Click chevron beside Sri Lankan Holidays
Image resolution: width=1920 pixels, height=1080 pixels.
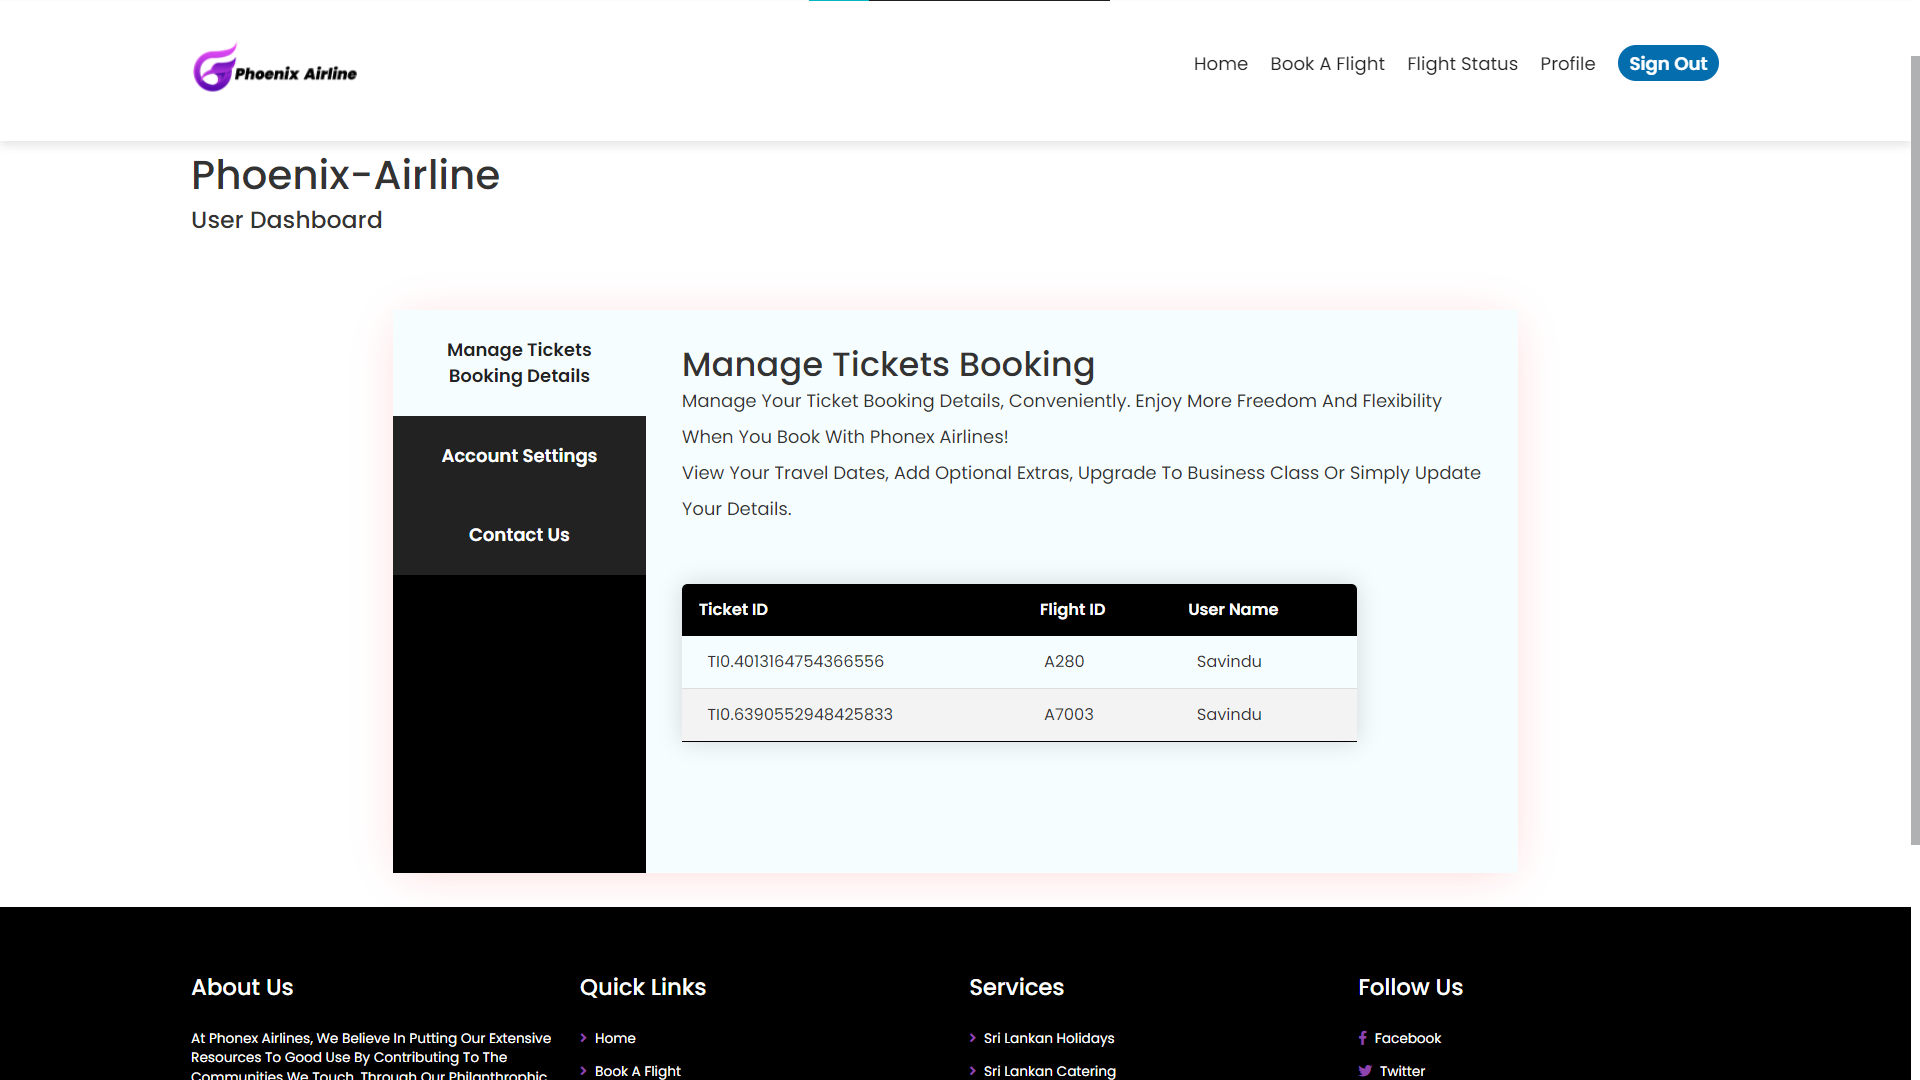point(972,1038)
